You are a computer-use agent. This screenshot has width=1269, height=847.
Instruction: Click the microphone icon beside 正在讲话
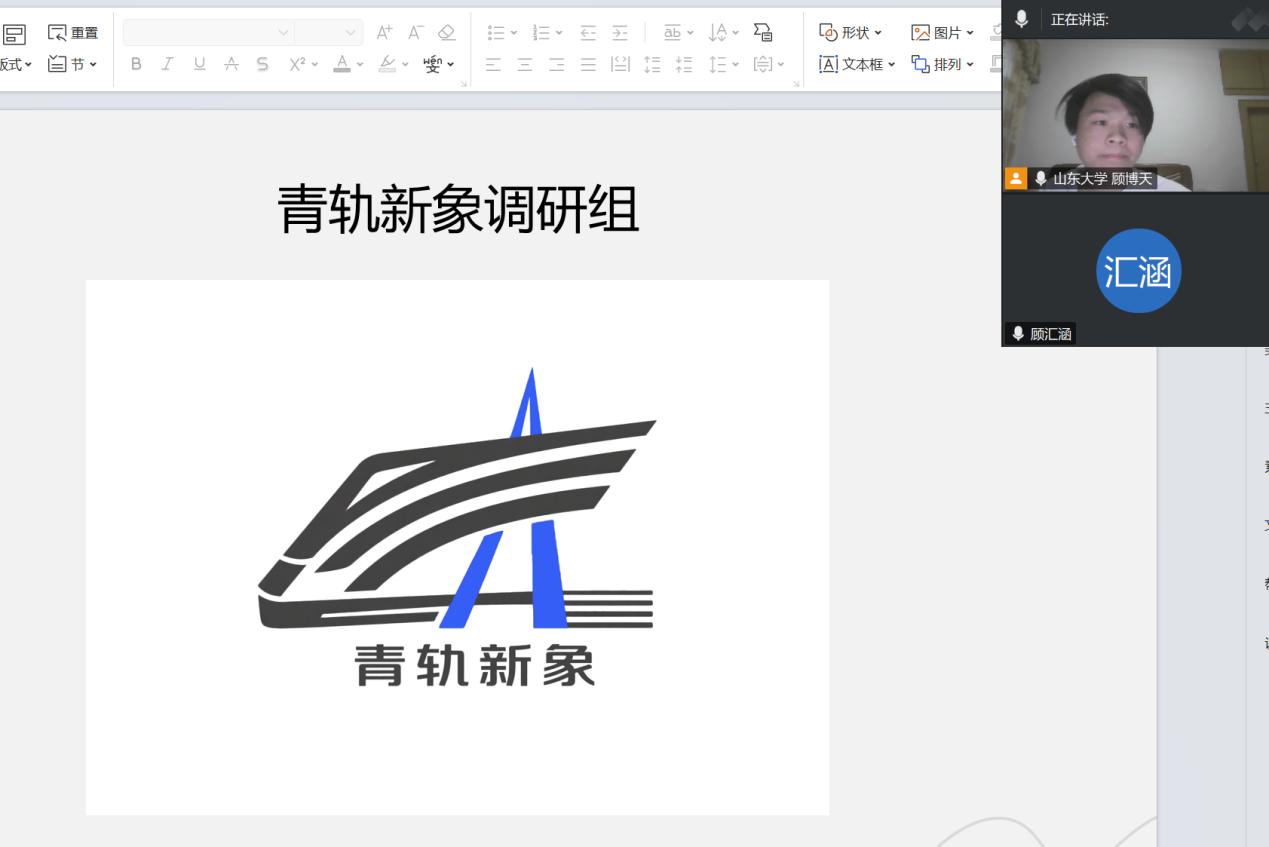(1021, 19)
